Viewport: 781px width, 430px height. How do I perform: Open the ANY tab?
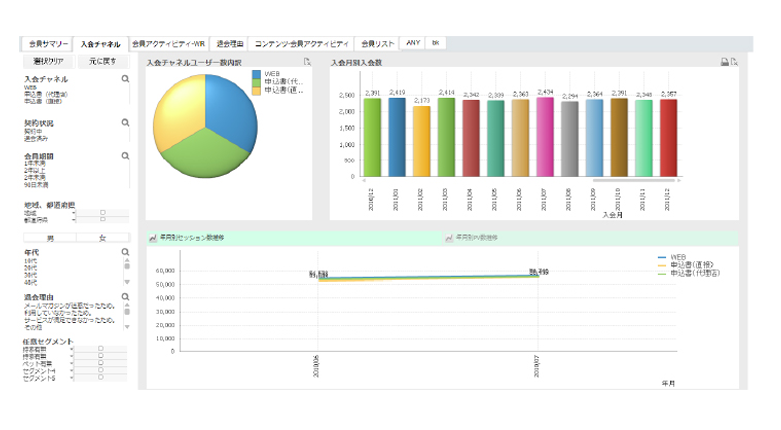click(x=413, y=43)
